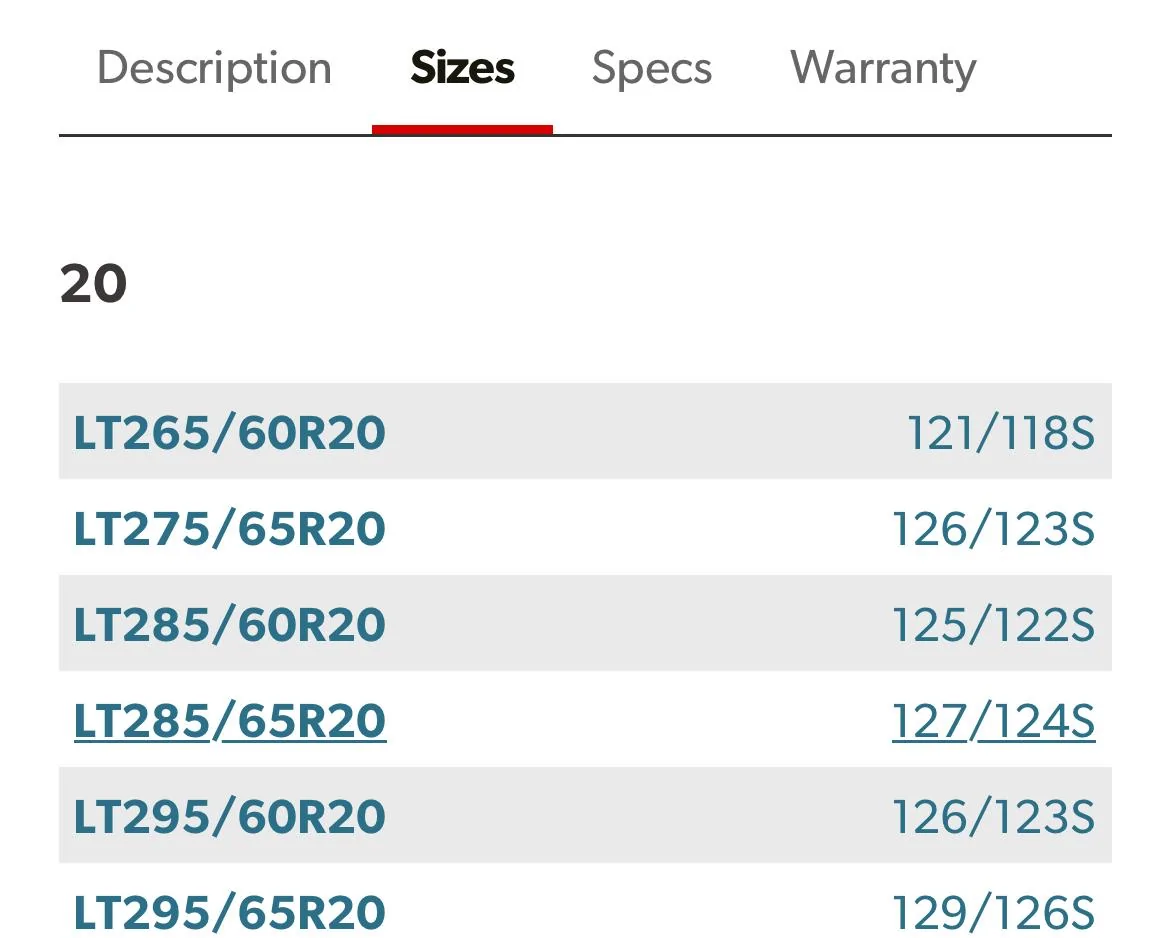Choose the LT275/65R20 tire size

pyautogui.click(x=229, y=528)
